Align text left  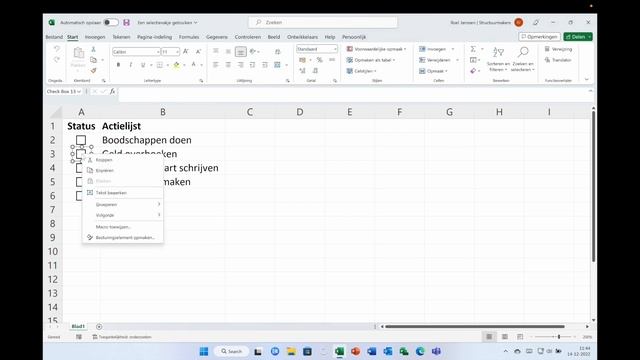(x=216, y=64)
